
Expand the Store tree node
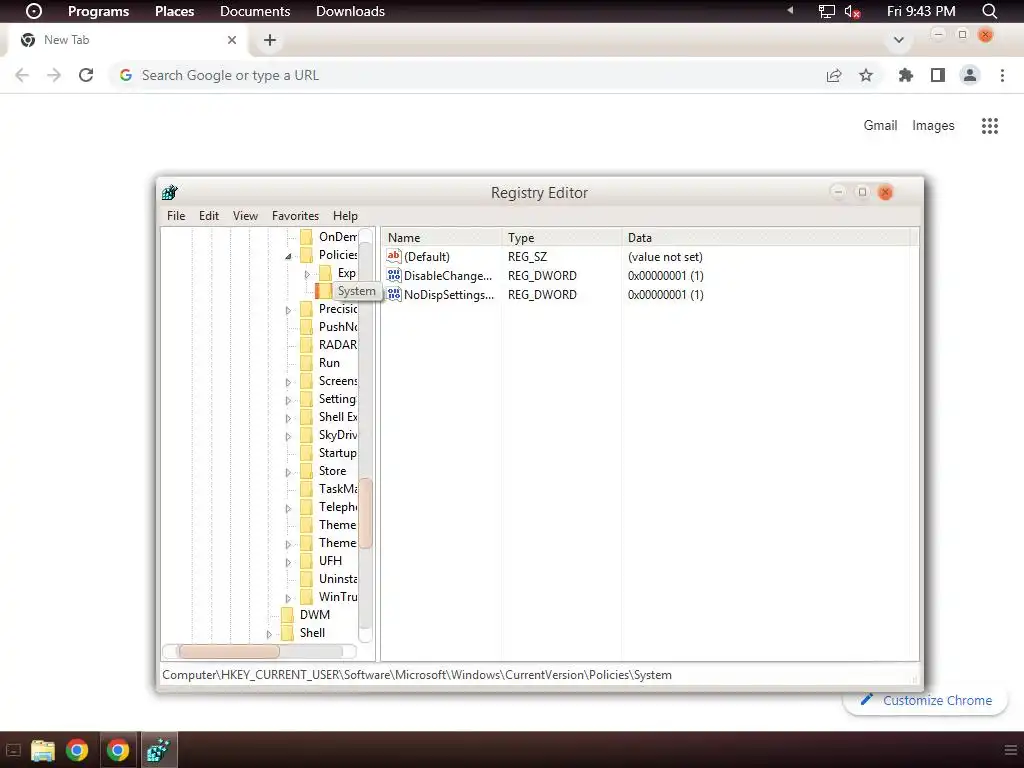[x=288, y=472]
